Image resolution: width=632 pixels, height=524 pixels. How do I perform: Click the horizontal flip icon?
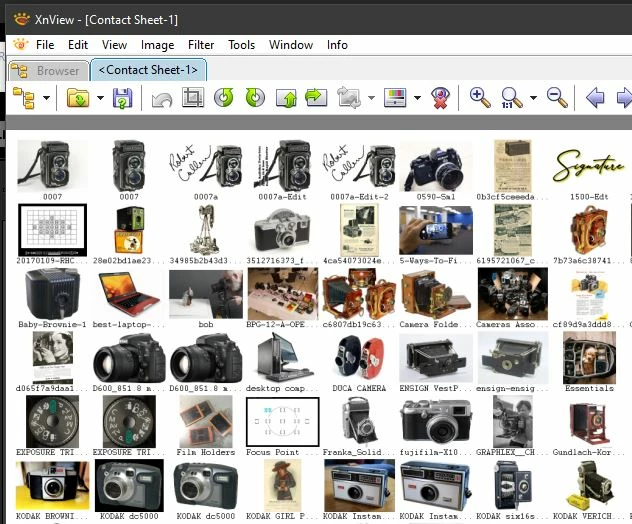(x=316, y=98)
